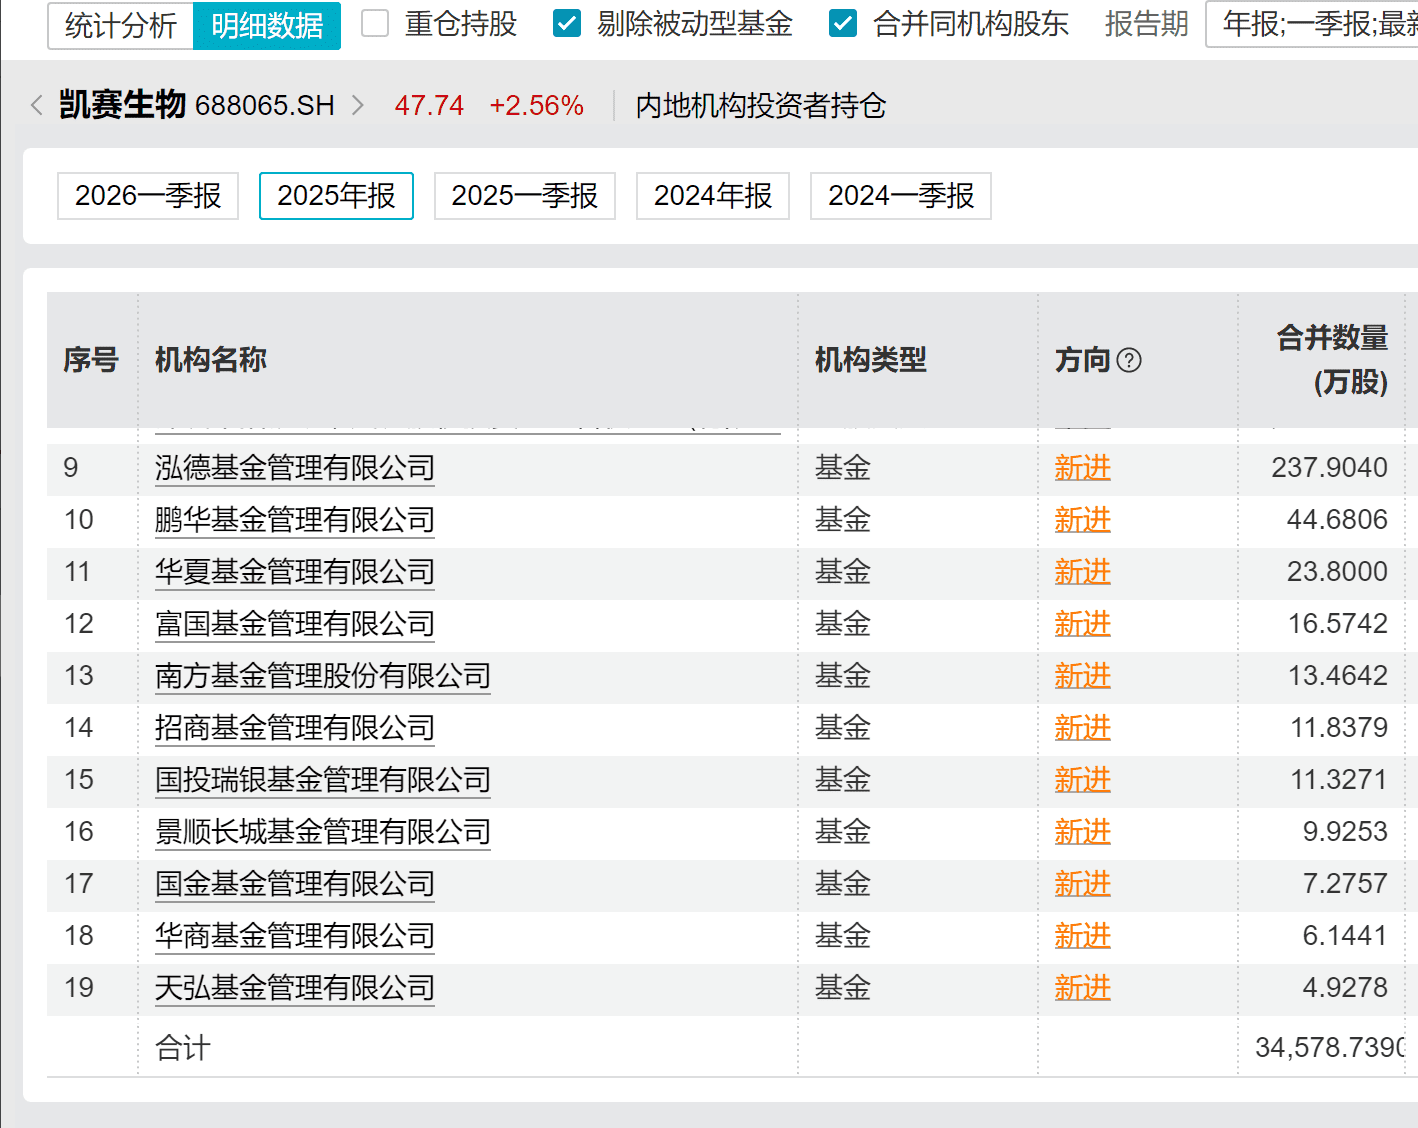The height and width of the screenshot is (1128, 1418).
Task: Select the 2025一季报 report period
Action: pyautogui.click(x=525, y=195)
